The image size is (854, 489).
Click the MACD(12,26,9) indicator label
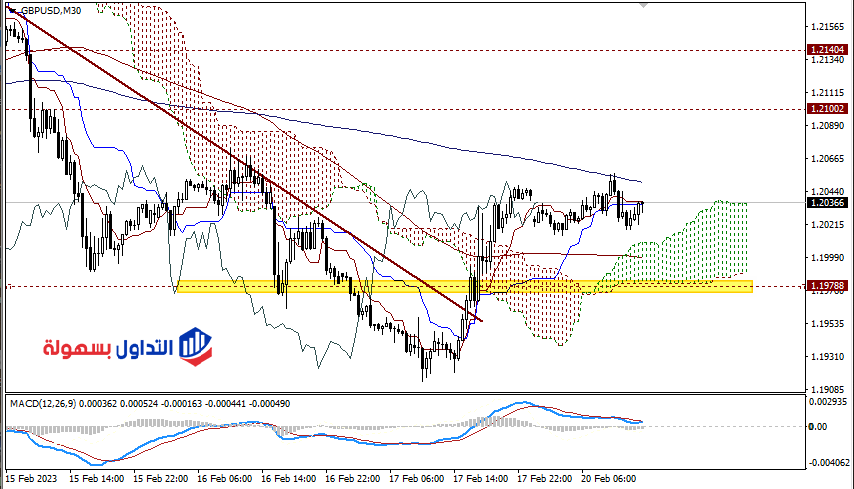(x=45, y=402)
